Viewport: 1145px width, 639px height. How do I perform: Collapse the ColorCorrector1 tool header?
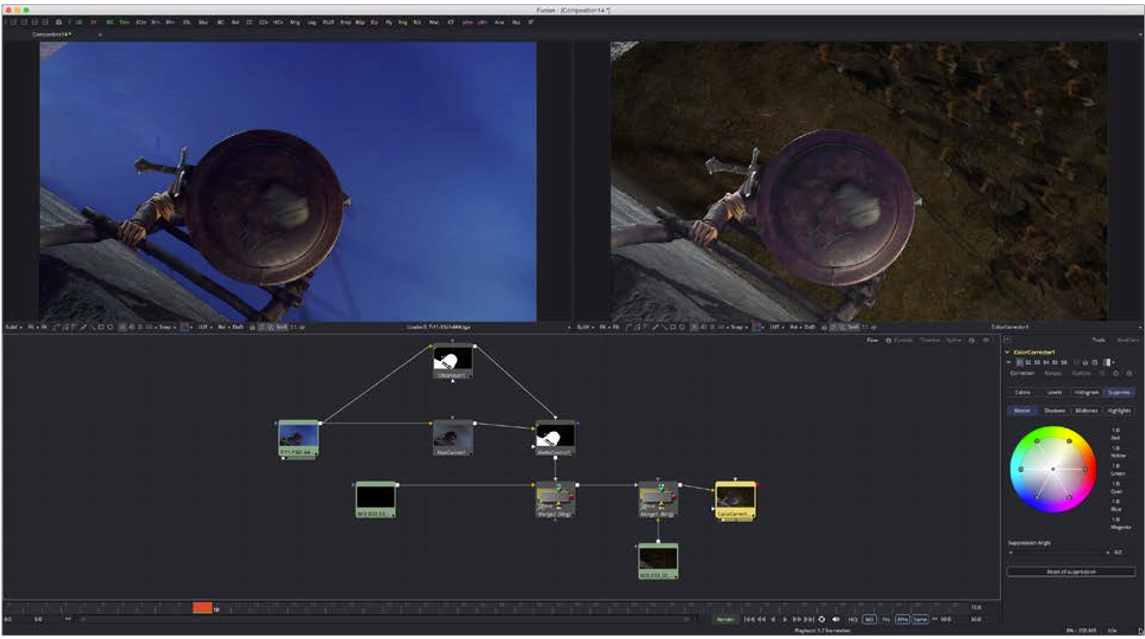click(x=1008, y=352)
